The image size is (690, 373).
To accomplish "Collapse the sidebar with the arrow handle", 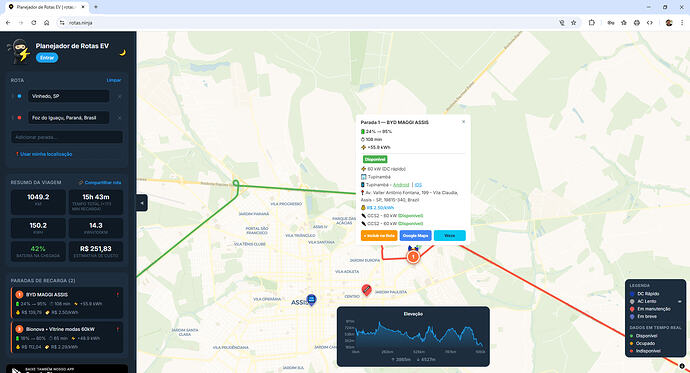I will [x=142, y=203].
